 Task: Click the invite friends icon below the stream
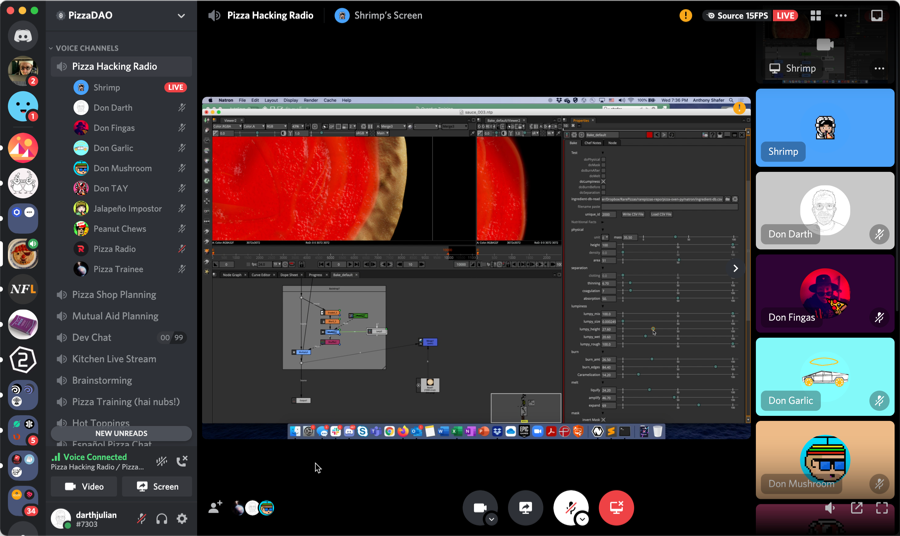pos(215,508)
